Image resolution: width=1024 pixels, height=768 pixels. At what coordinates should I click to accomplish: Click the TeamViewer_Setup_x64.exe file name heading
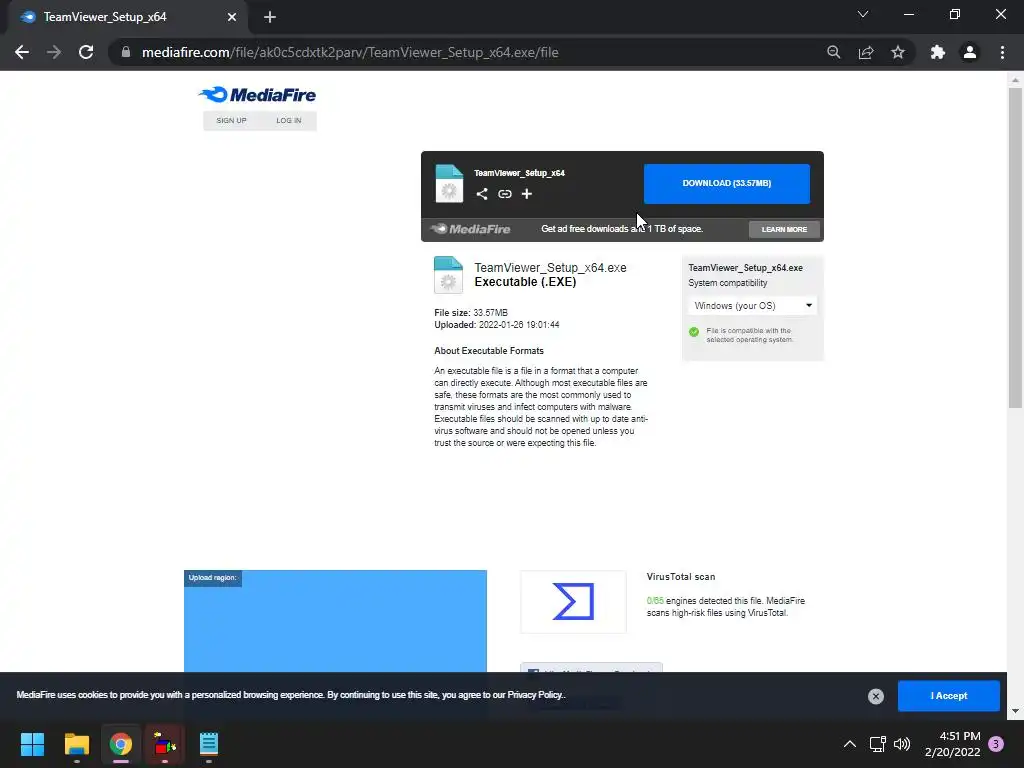(550, 268)
